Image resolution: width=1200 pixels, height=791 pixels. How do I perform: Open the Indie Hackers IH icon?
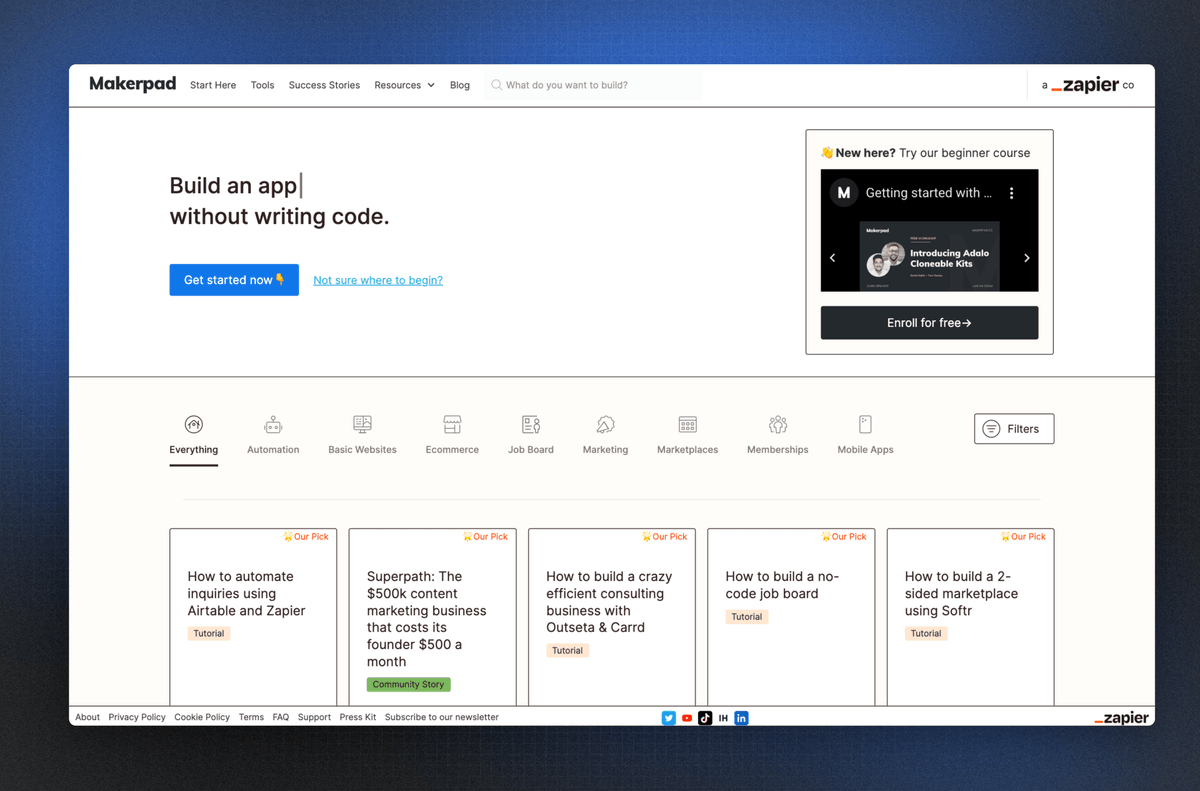[x=723, y=718]
